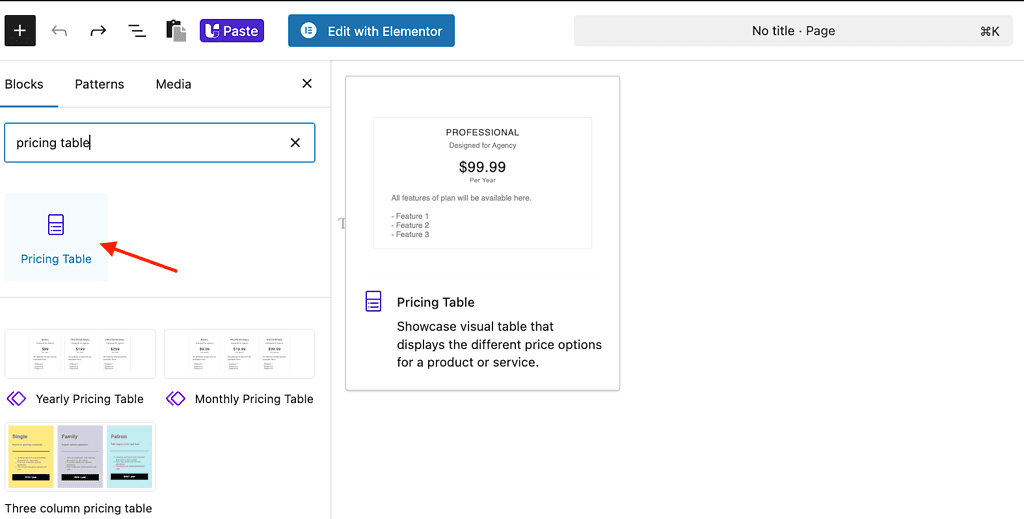Select the Yearly Pricing Table pattern thumbnail
This screenshot has height=519, width=1024.
tap(80, 354)
